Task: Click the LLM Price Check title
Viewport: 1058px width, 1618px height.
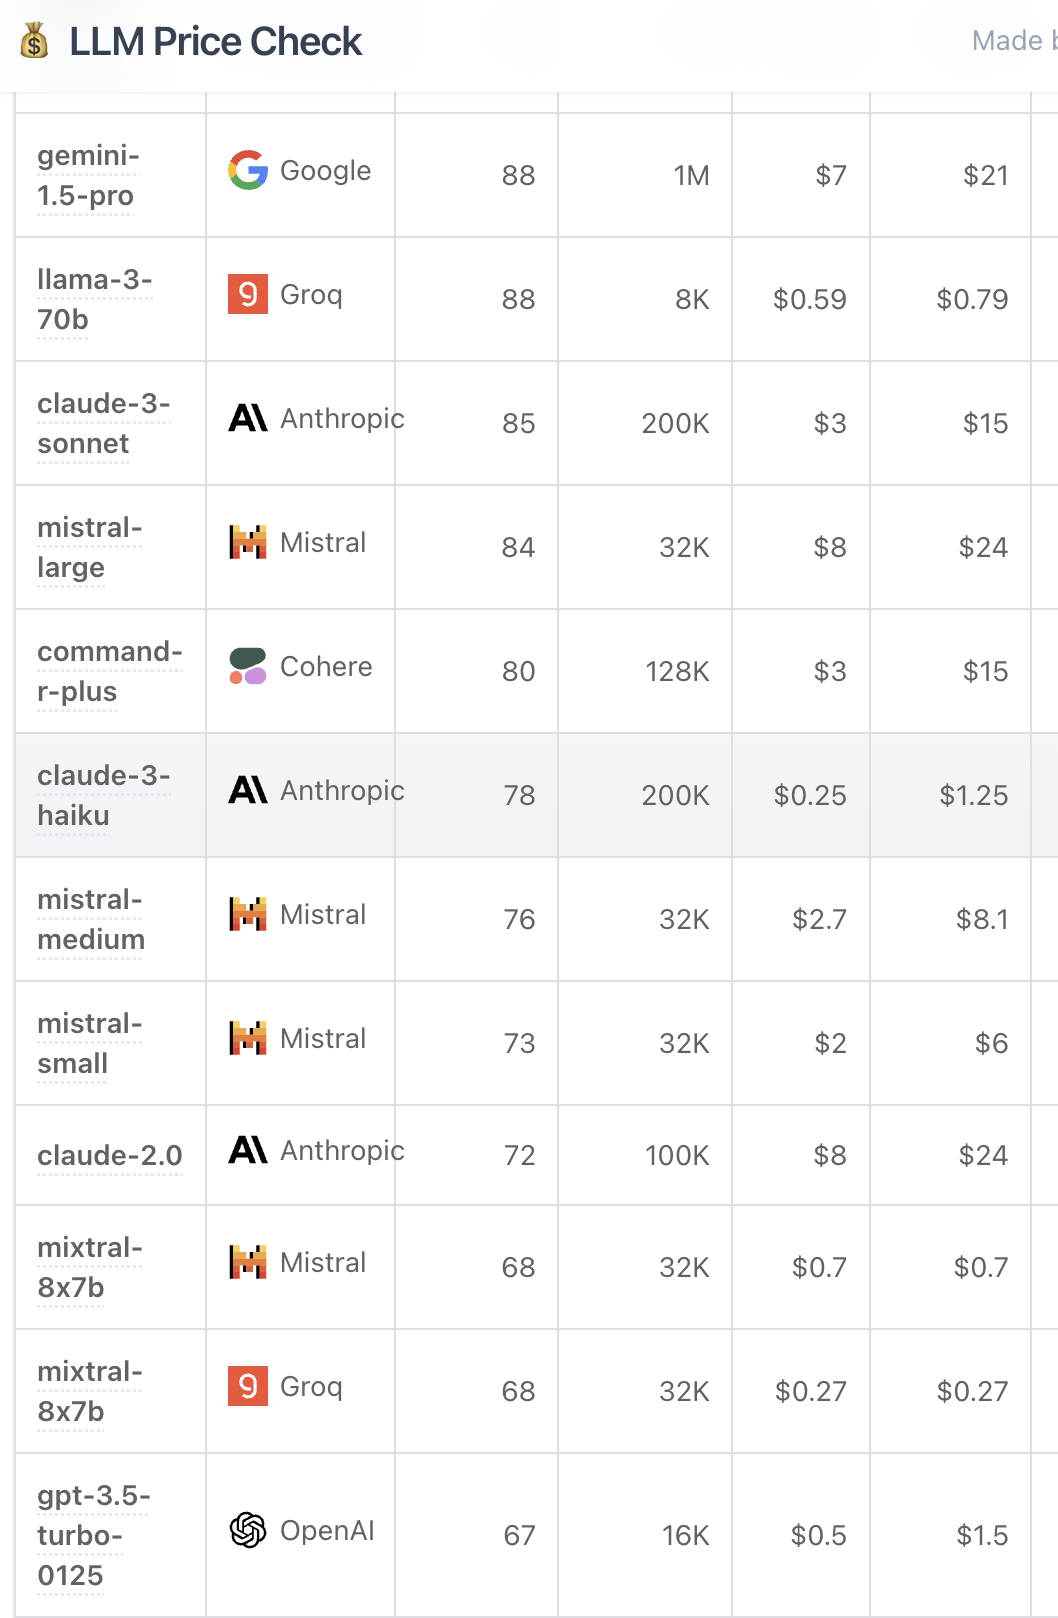Action: (x=215, y=41)
